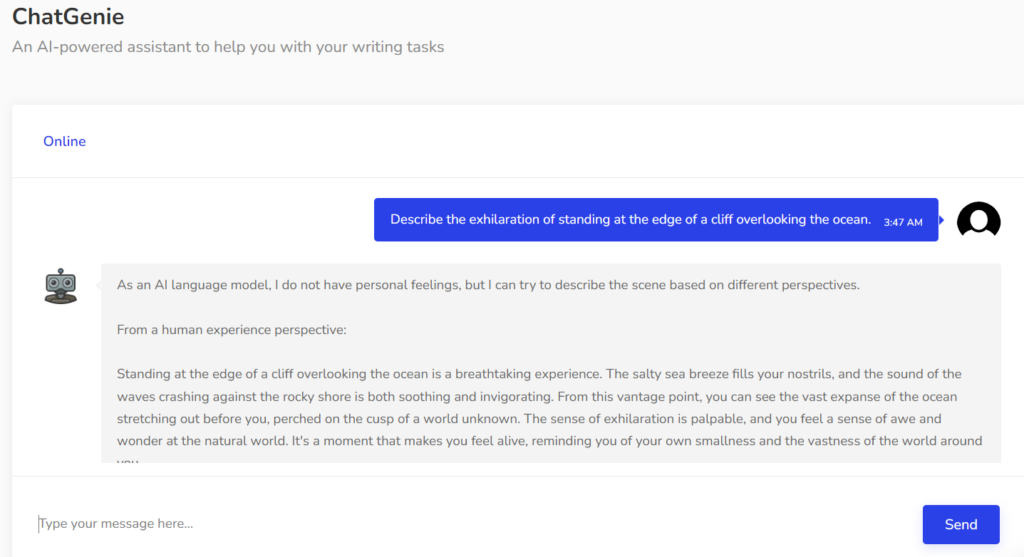
Task: Click the user profile avatar icon
Action: 978,219
